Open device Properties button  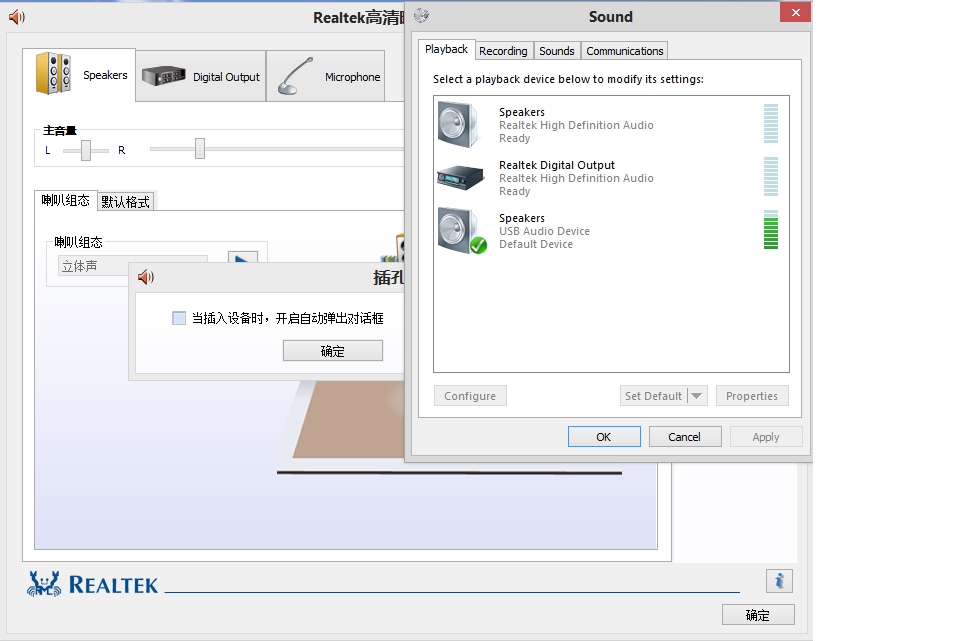pos(752,395)
